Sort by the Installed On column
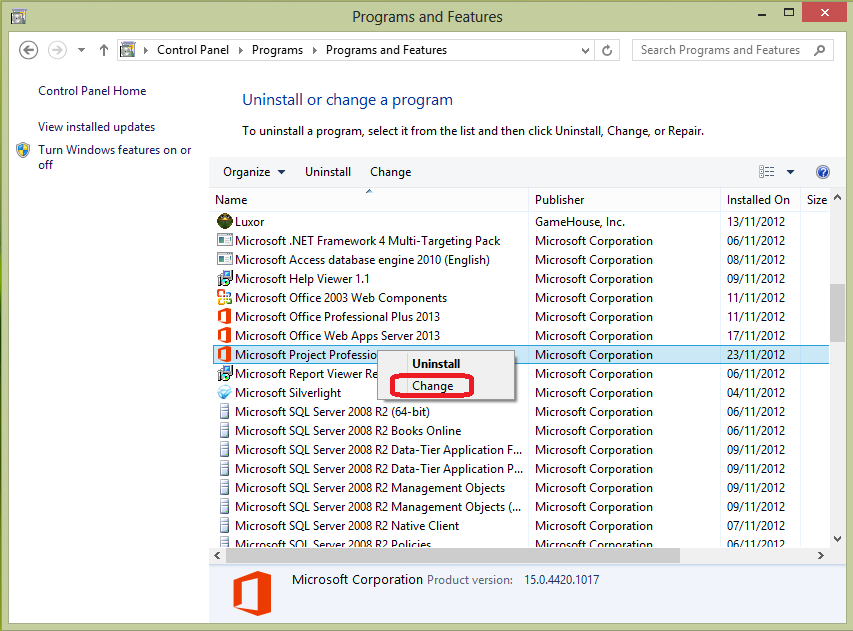This screenshot has height=631, width=853. (x=760, y=200)
